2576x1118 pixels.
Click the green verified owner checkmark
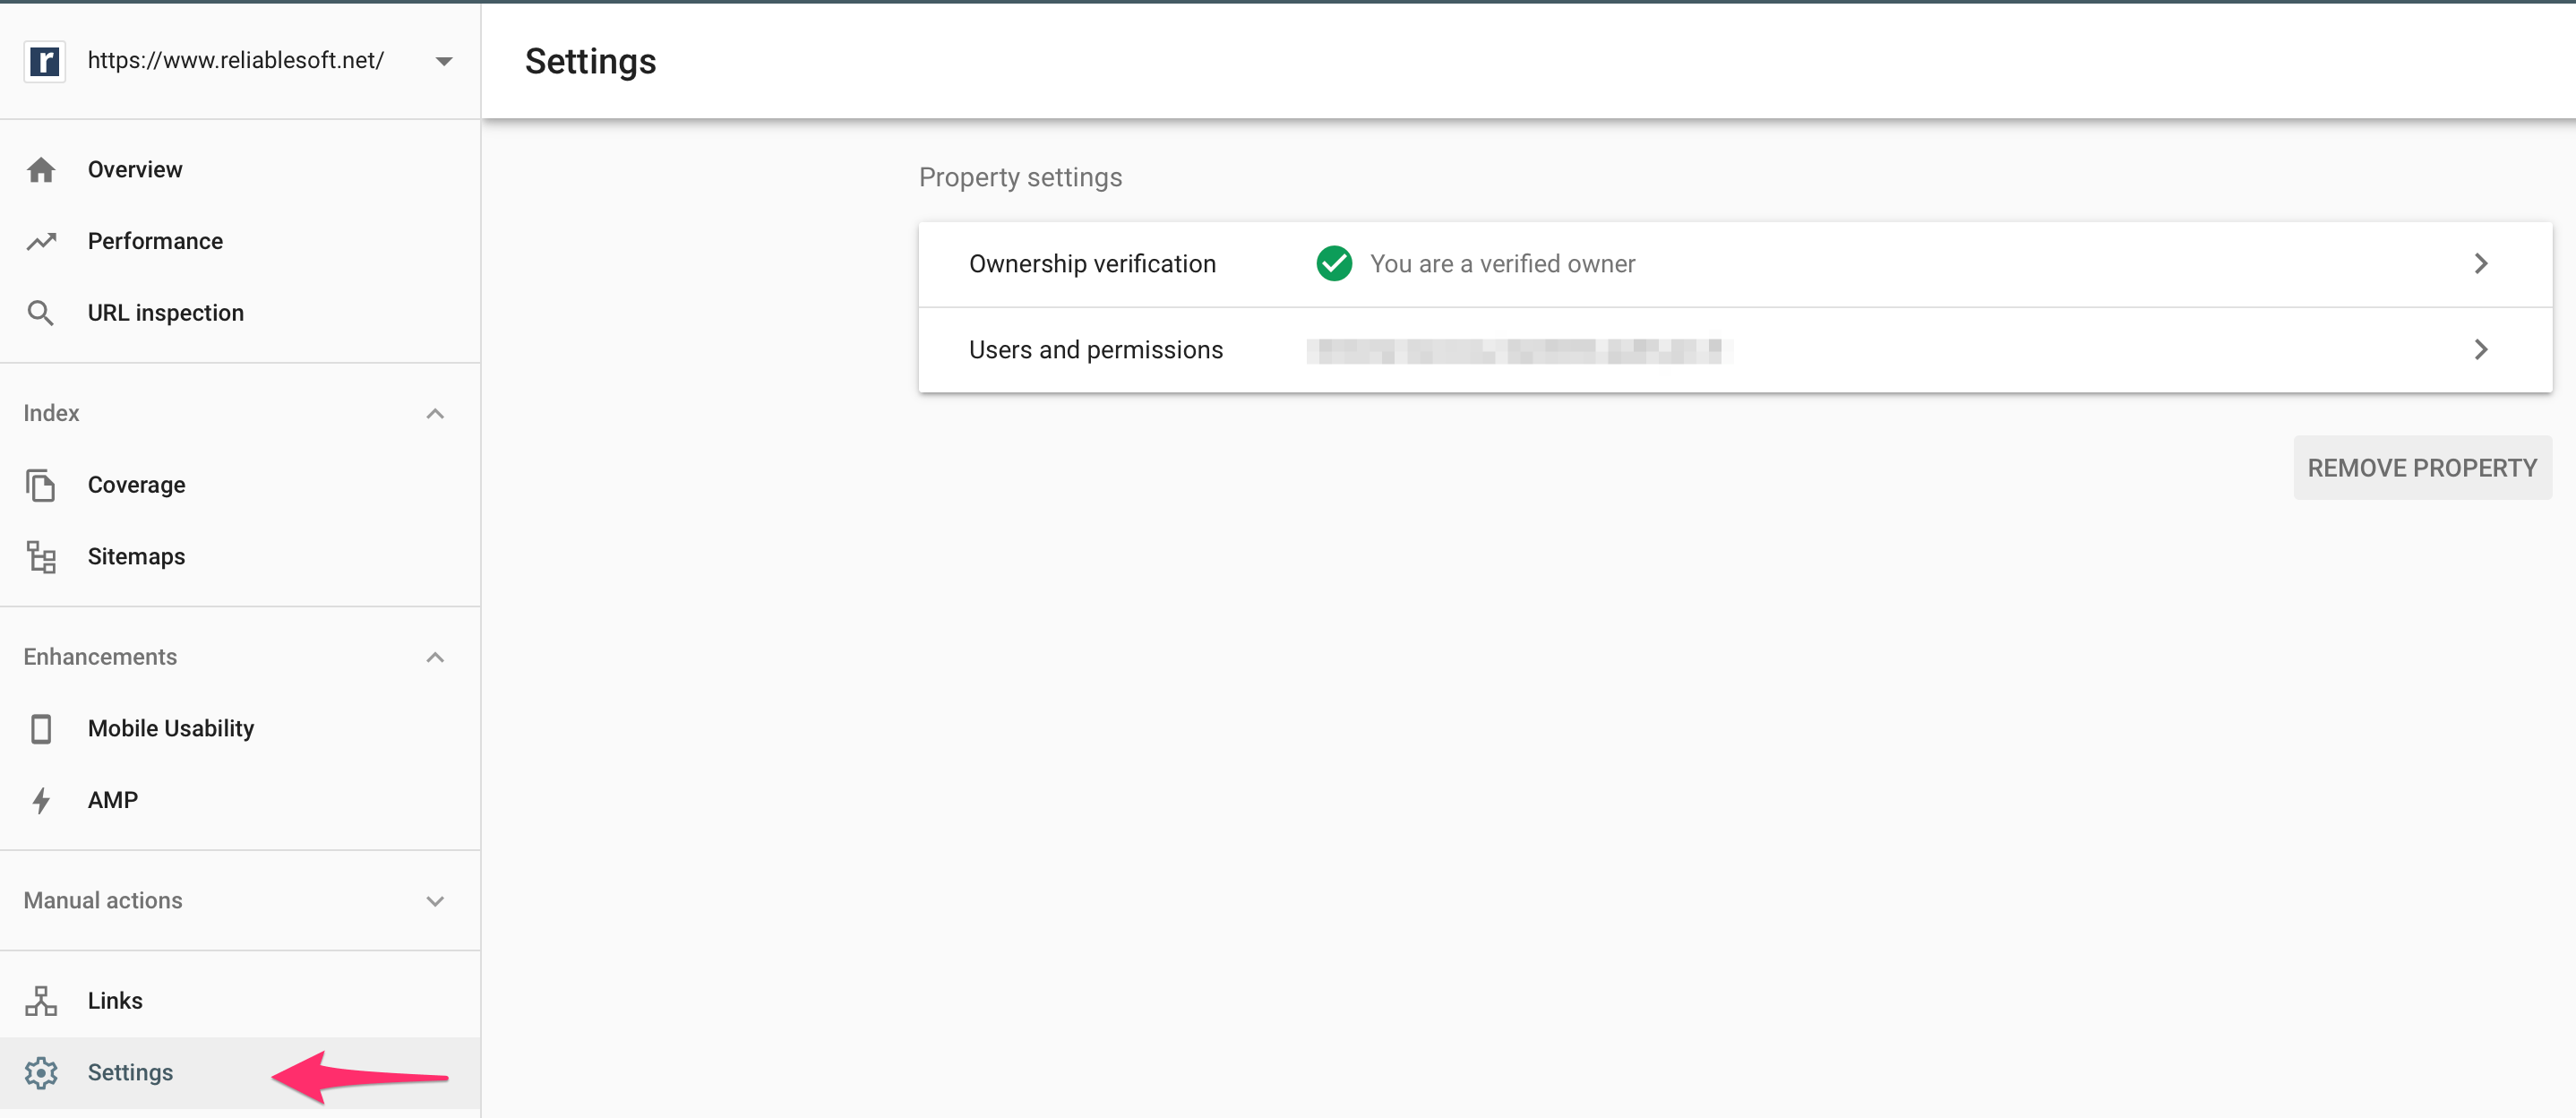tap(1334, 264)
